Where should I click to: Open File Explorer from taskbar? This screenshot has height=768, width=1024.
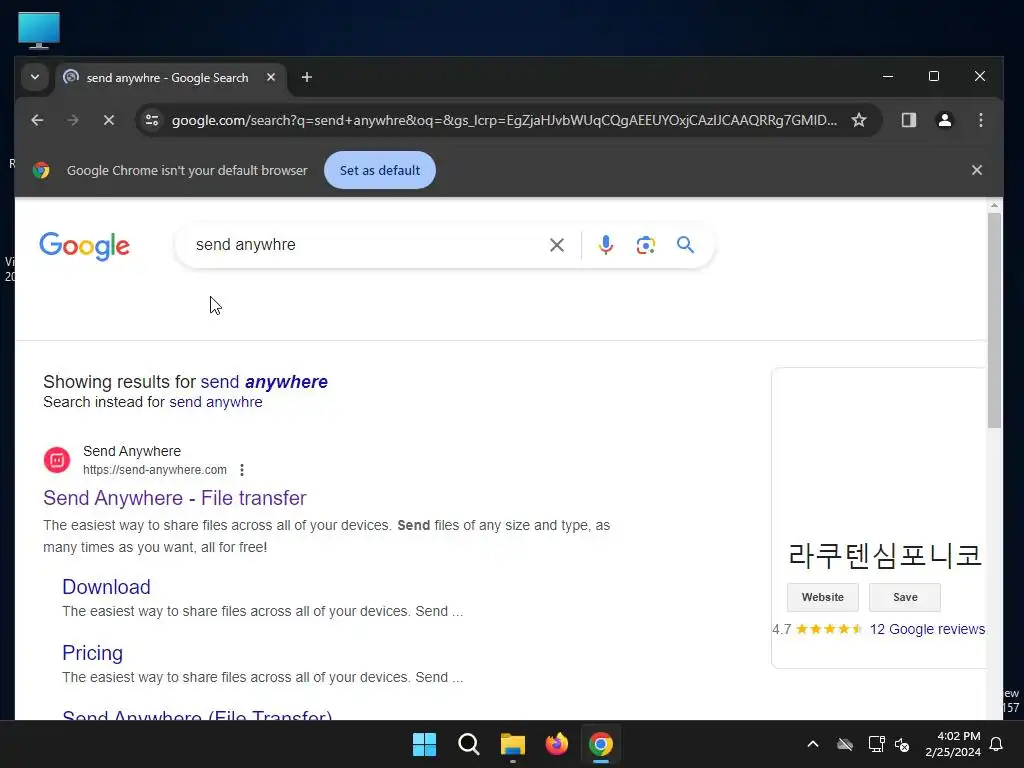point(513,744)
